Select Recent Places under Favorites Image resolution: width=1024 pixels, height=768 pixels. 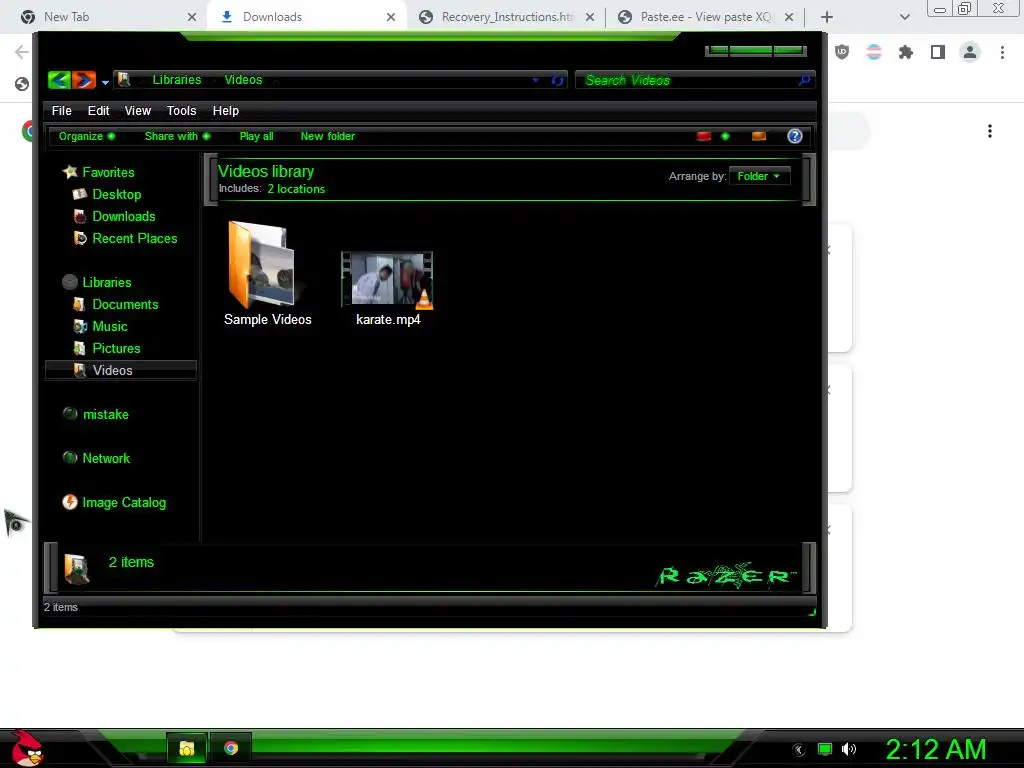(135, 238)
